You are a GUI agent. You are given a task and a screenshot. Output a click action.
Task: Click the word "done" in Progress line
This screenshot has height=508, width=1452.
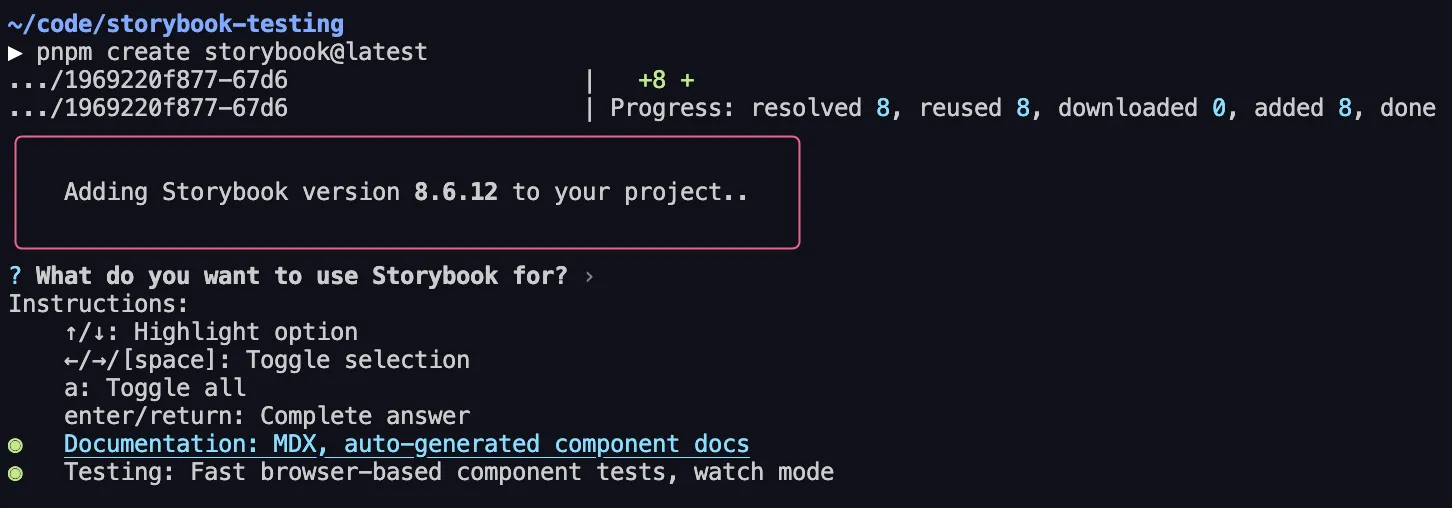(1407, 108)
